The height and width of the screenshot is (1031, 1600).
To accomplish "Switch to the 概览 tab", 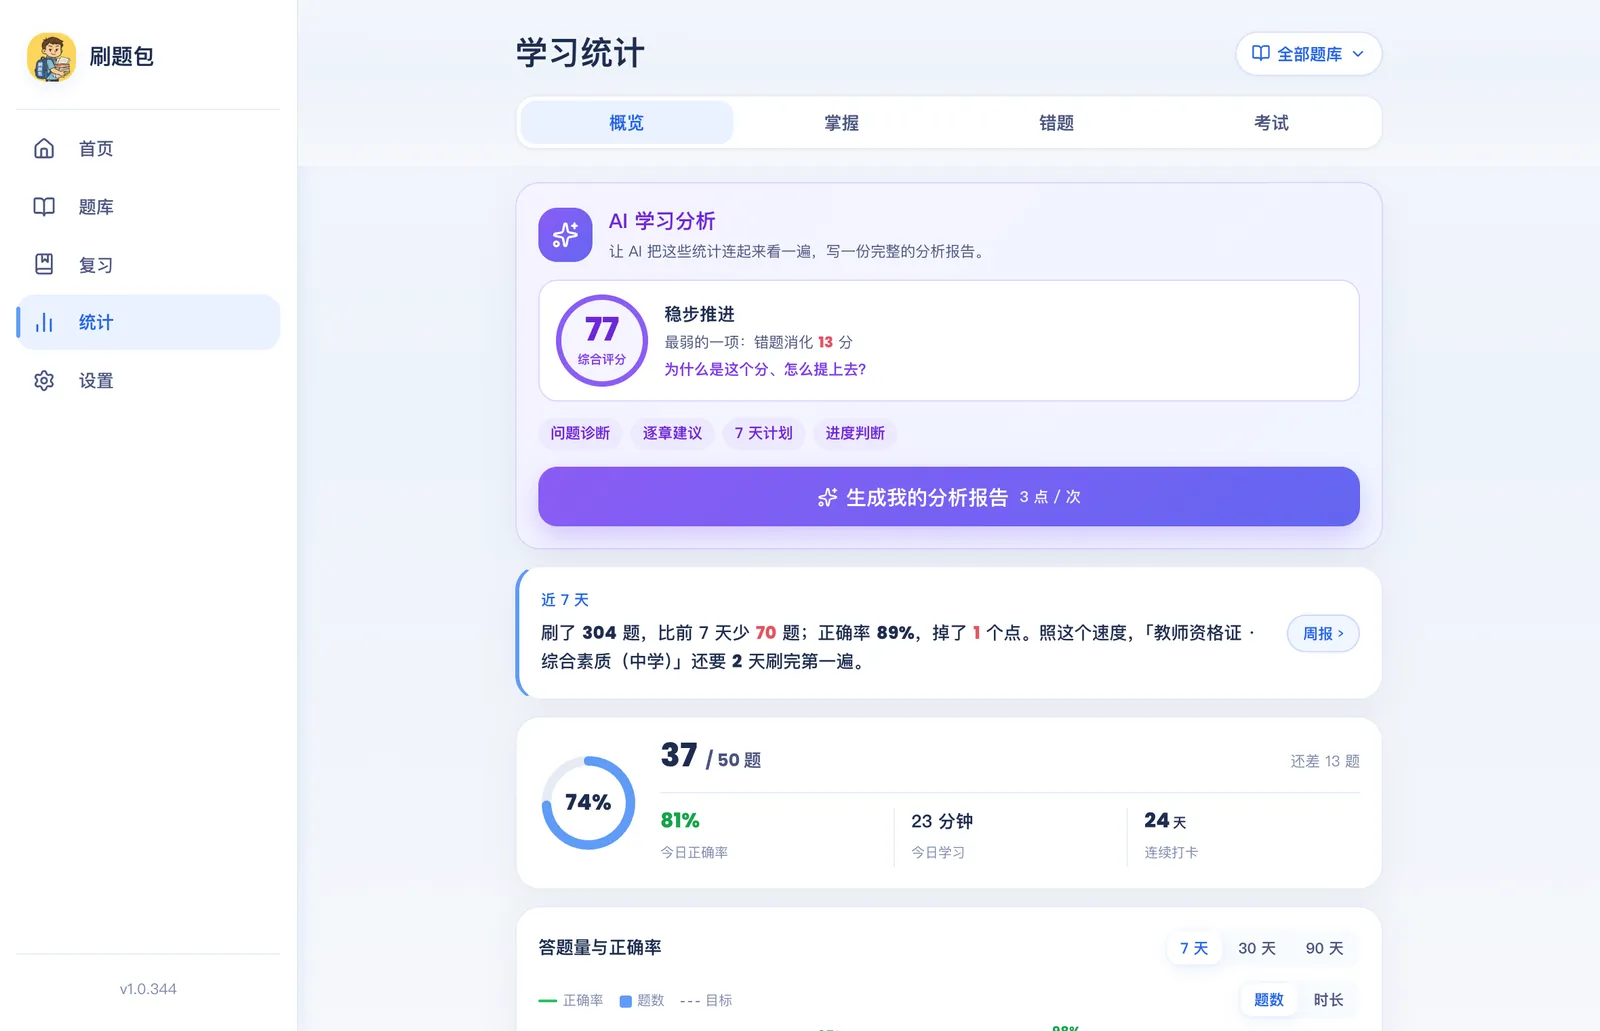I will (627, 123).
